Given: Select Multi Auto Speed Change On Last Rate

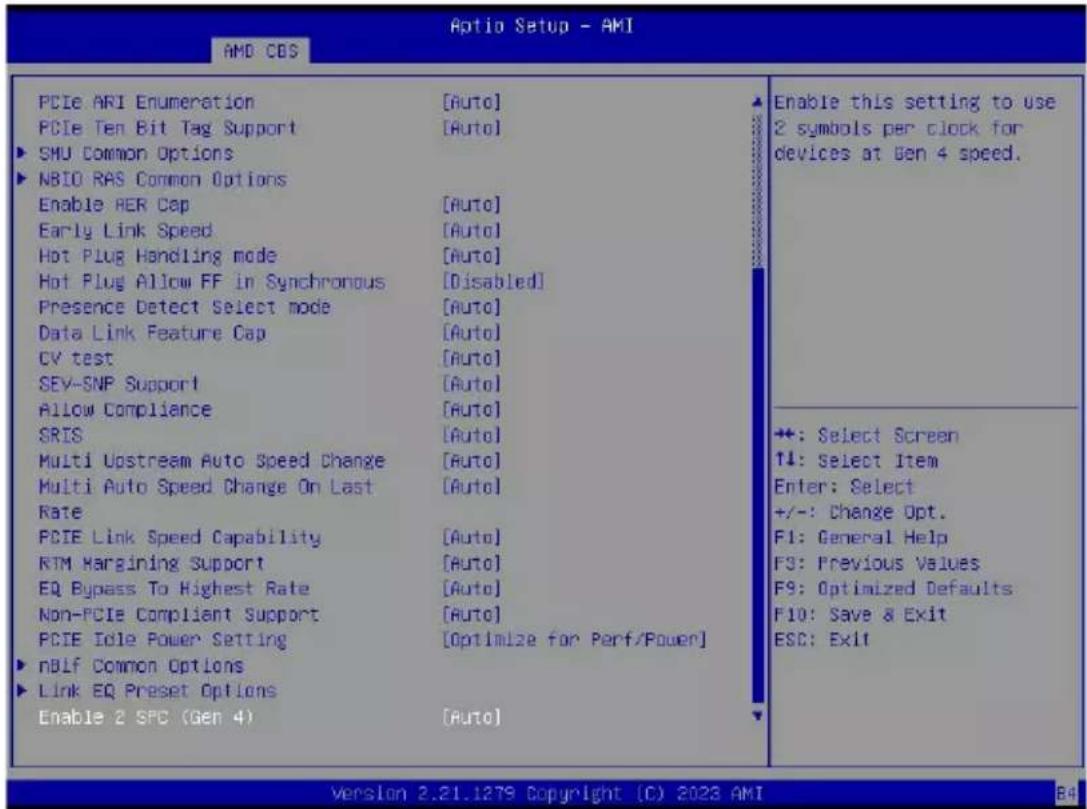Looking at the screenshot, I should coord(206,499).
